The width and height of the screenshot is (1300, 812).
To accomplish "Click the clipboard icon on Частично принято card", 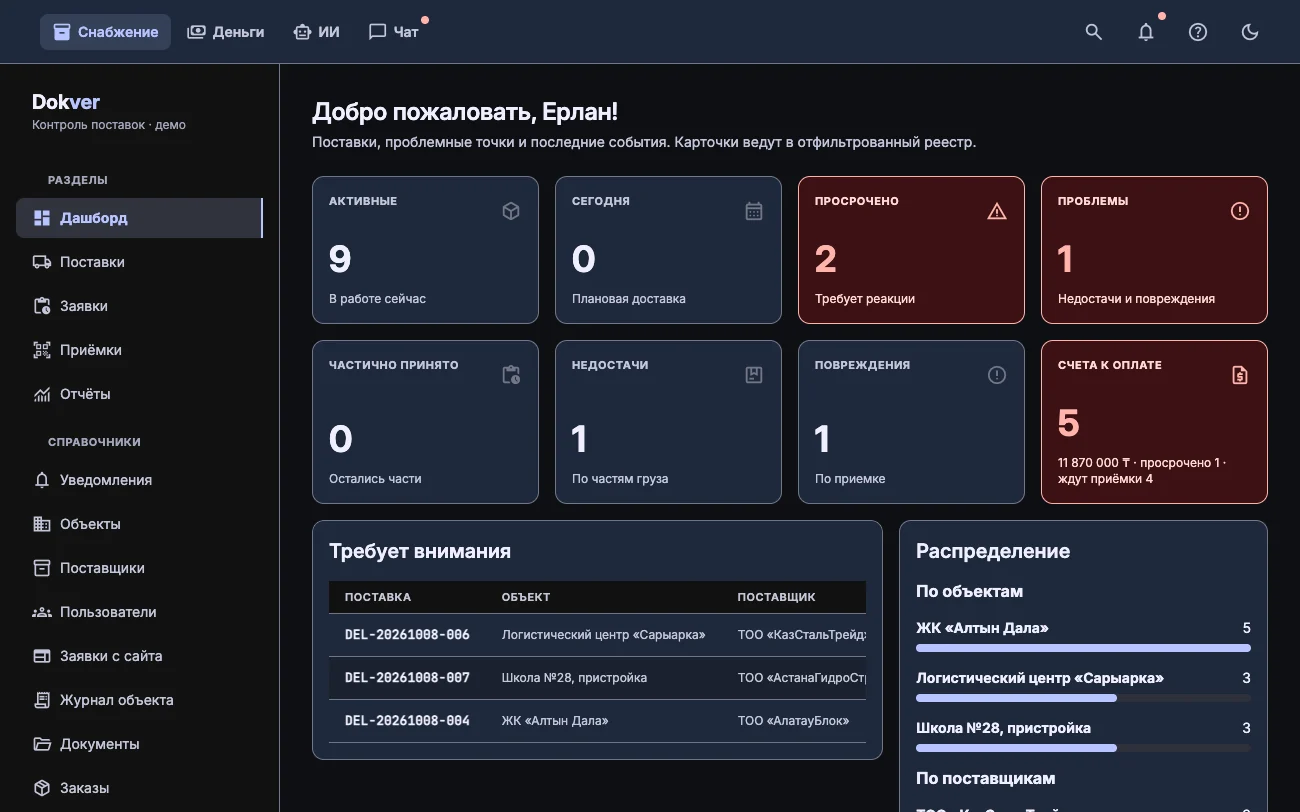I will coord(511,375).
